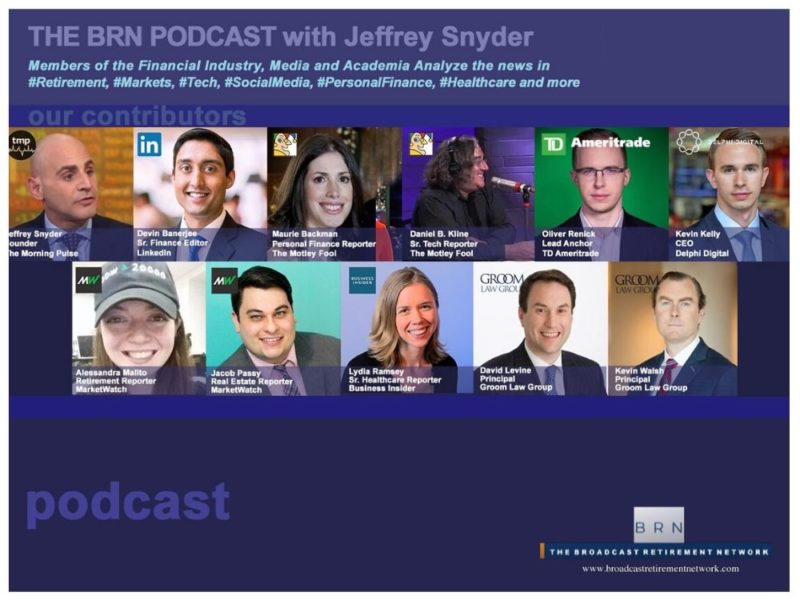This screenshot has width=800, height=600.
Task: Click the 'Kevin Kelly' name caption
Action: click(x=697, y=234)
